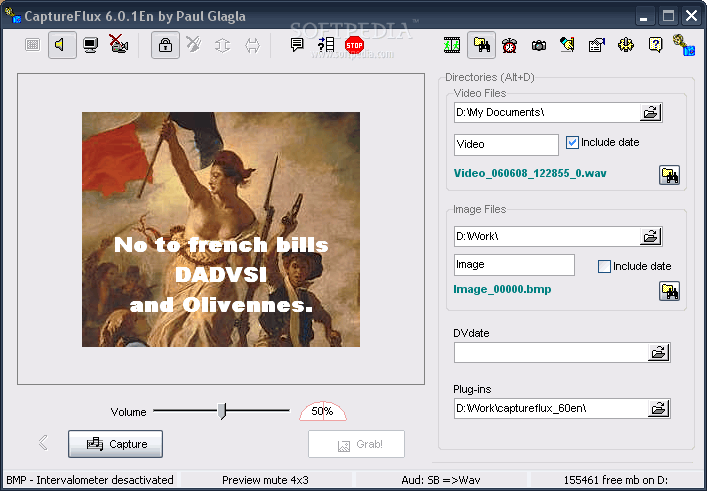
Task: Click Aud: SB =>Wav status text
Action: pyautogui.click(x=441, y=480)
